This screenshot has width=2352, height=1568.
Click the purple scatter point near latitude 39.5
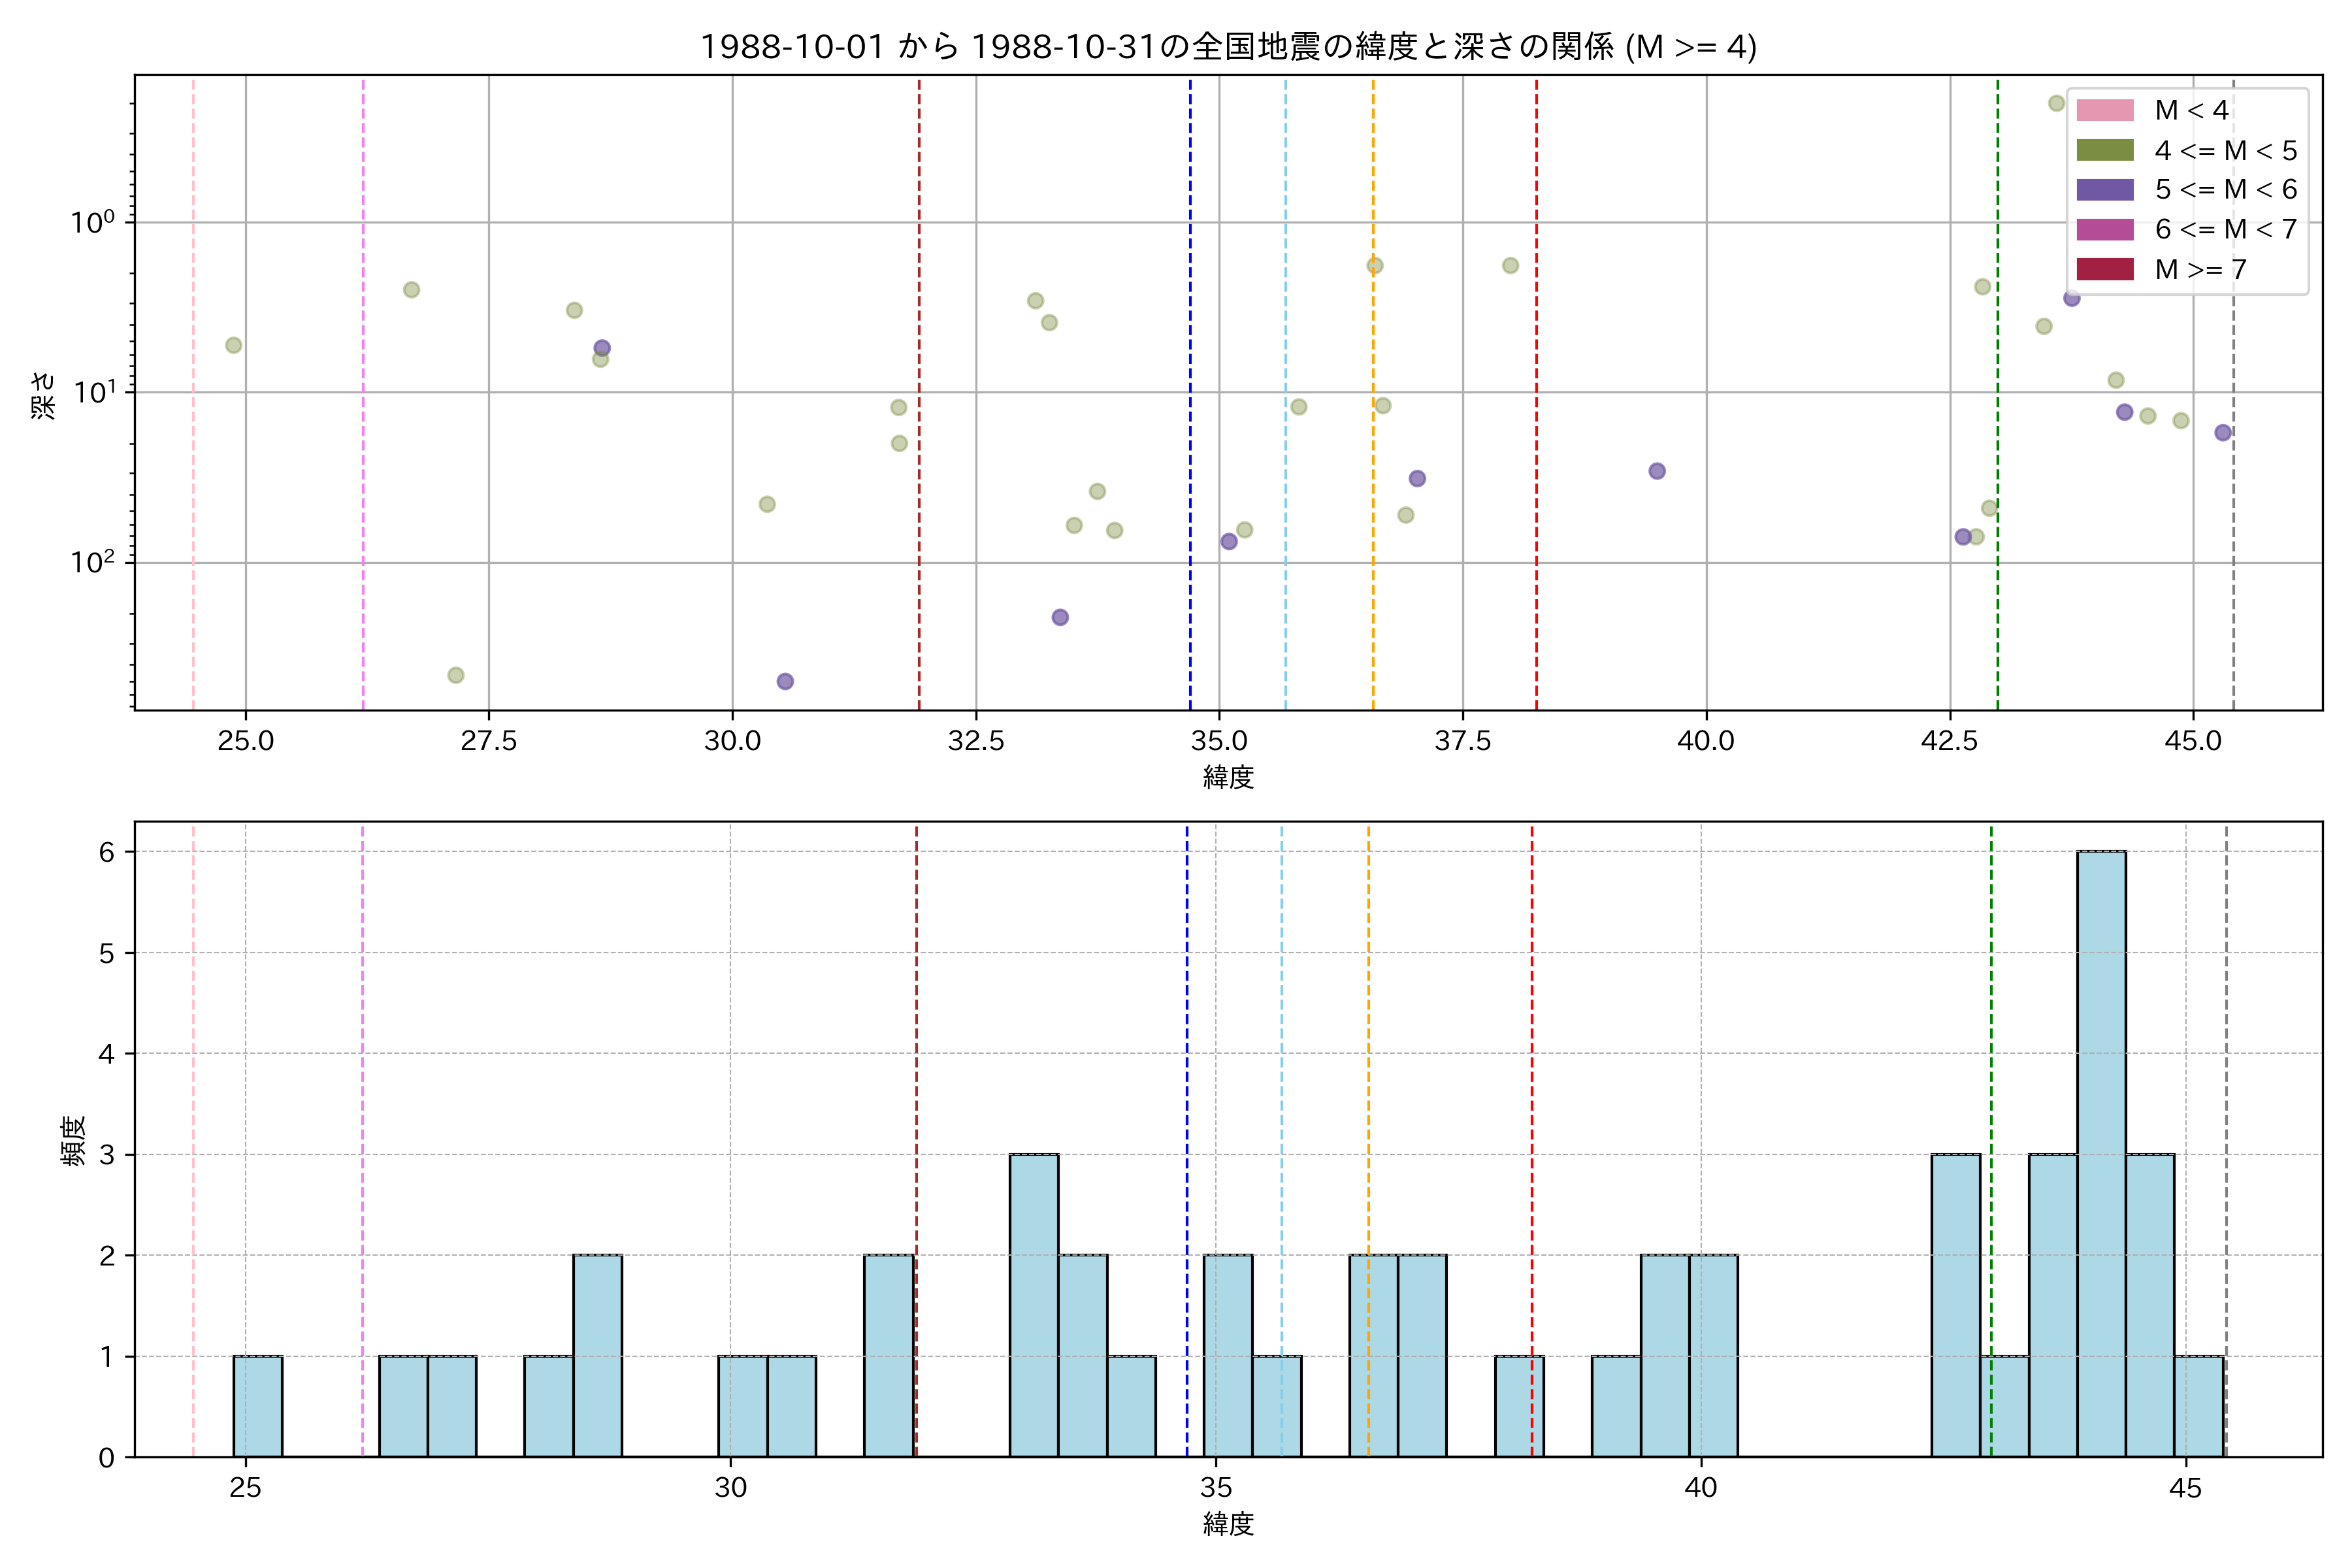[x=1657, y=471]
